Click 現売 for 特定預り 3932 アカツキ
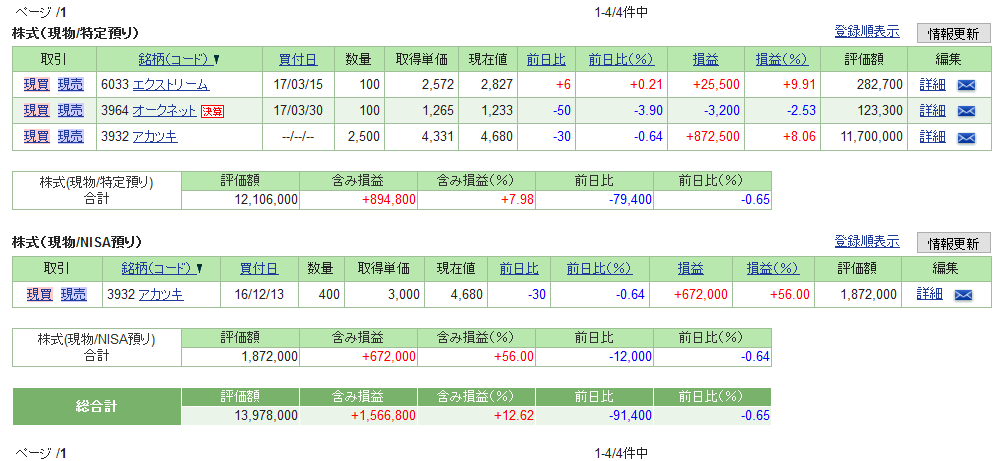 (x=70, y=137)
